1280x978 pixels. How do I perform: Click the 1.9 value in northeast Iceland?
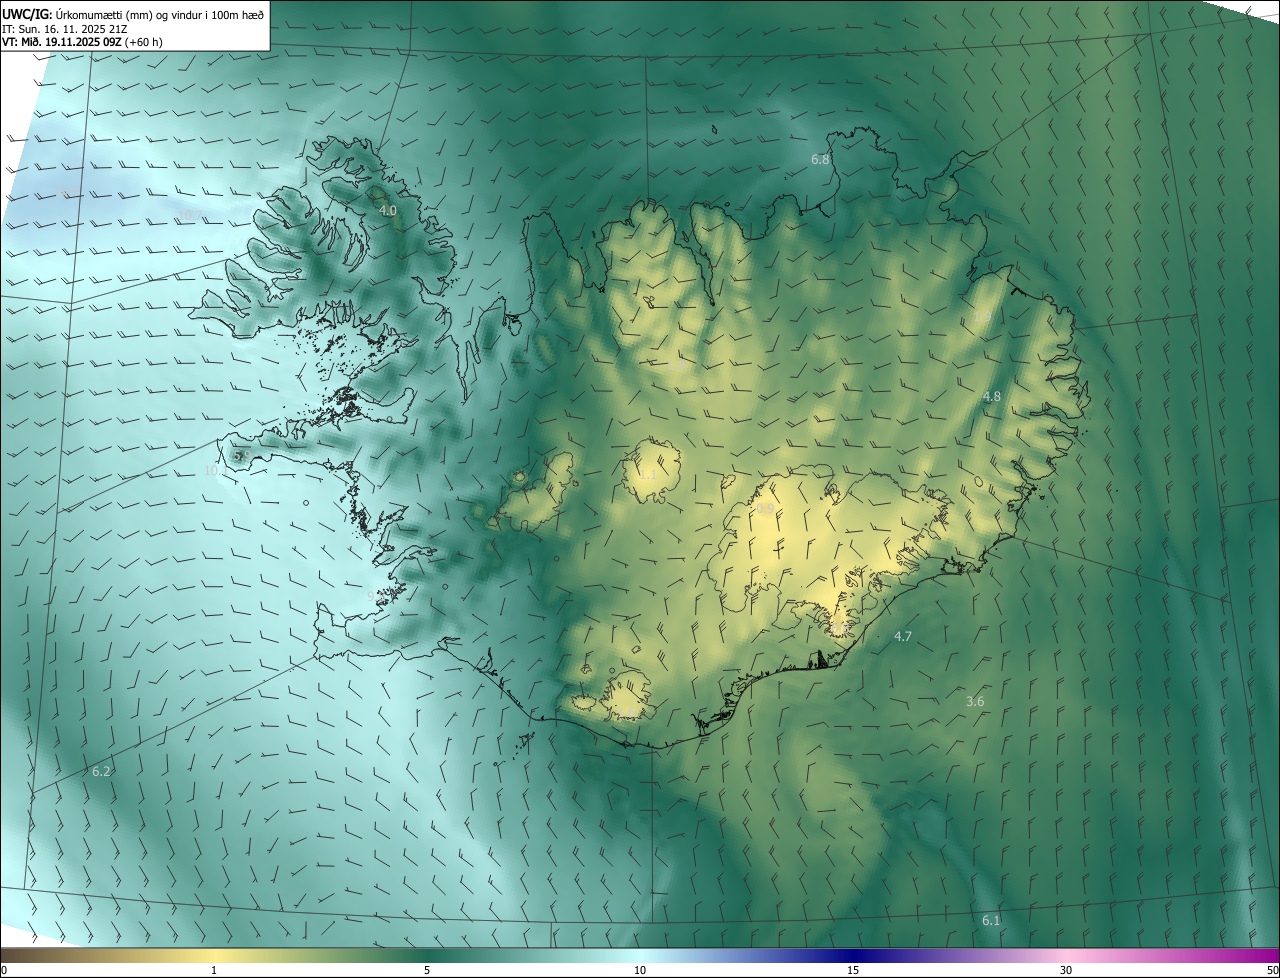[982, 316]
